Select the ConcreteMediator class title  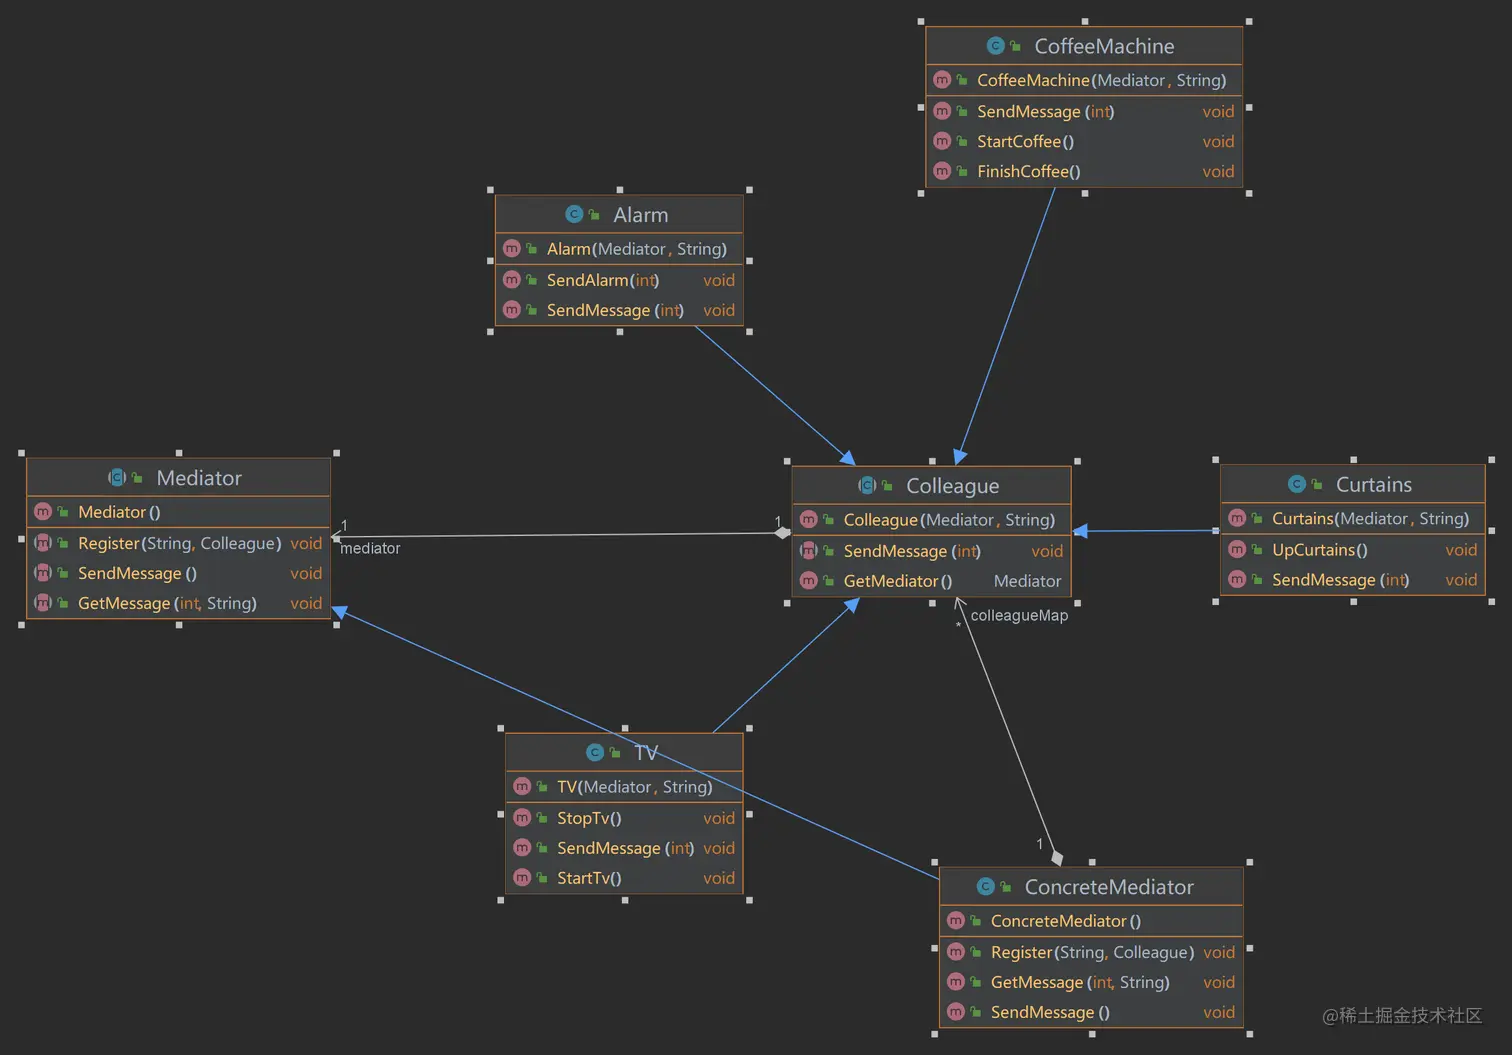(x=1109, y=887)
